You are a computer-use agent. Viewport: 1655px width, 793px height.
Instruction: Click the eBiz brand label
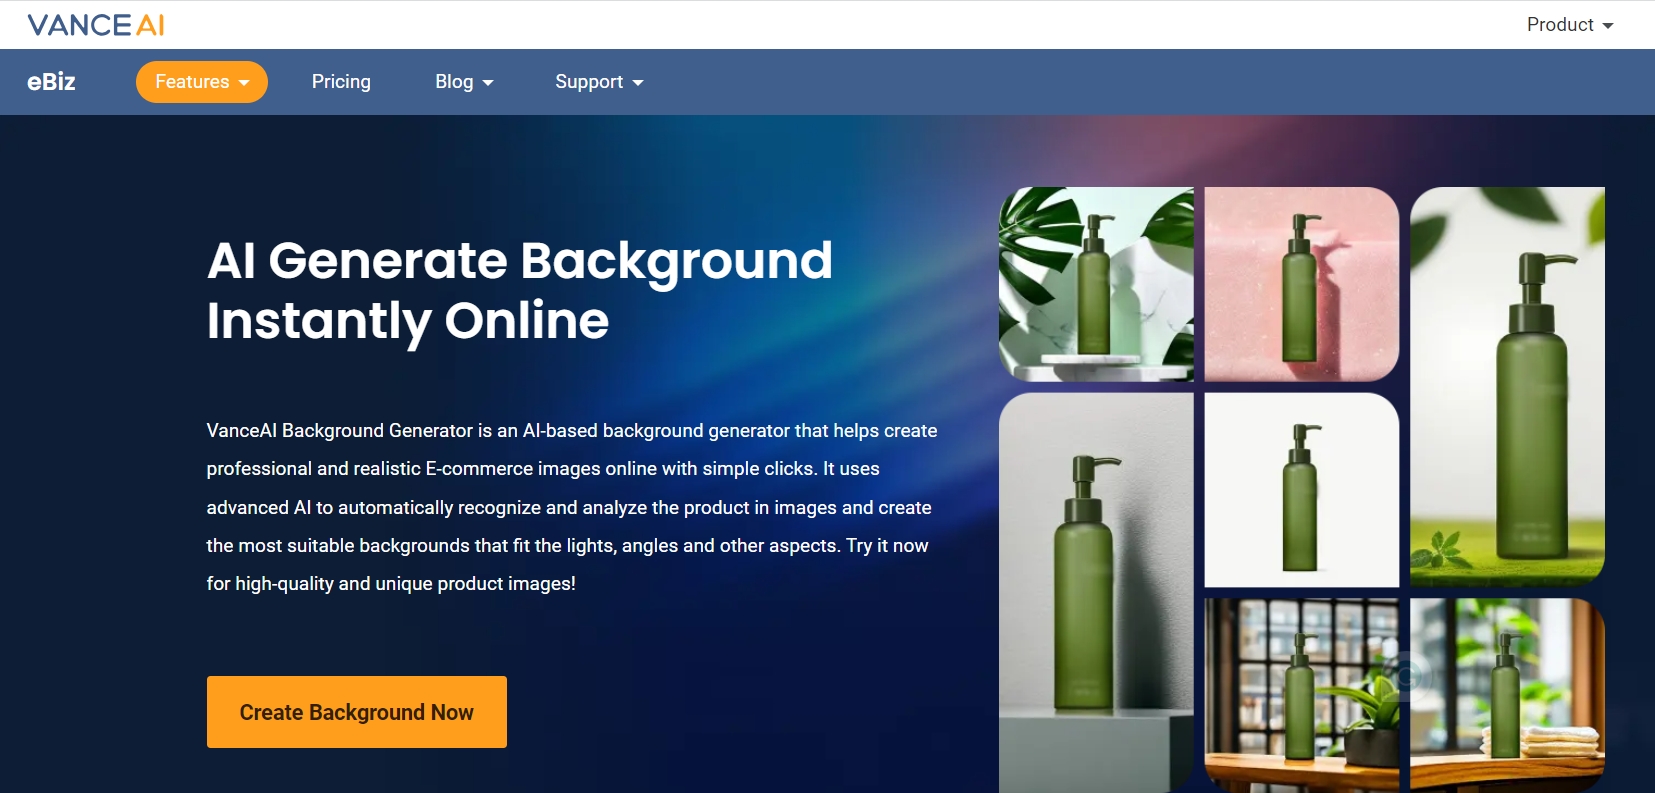(x=51, y=82)
